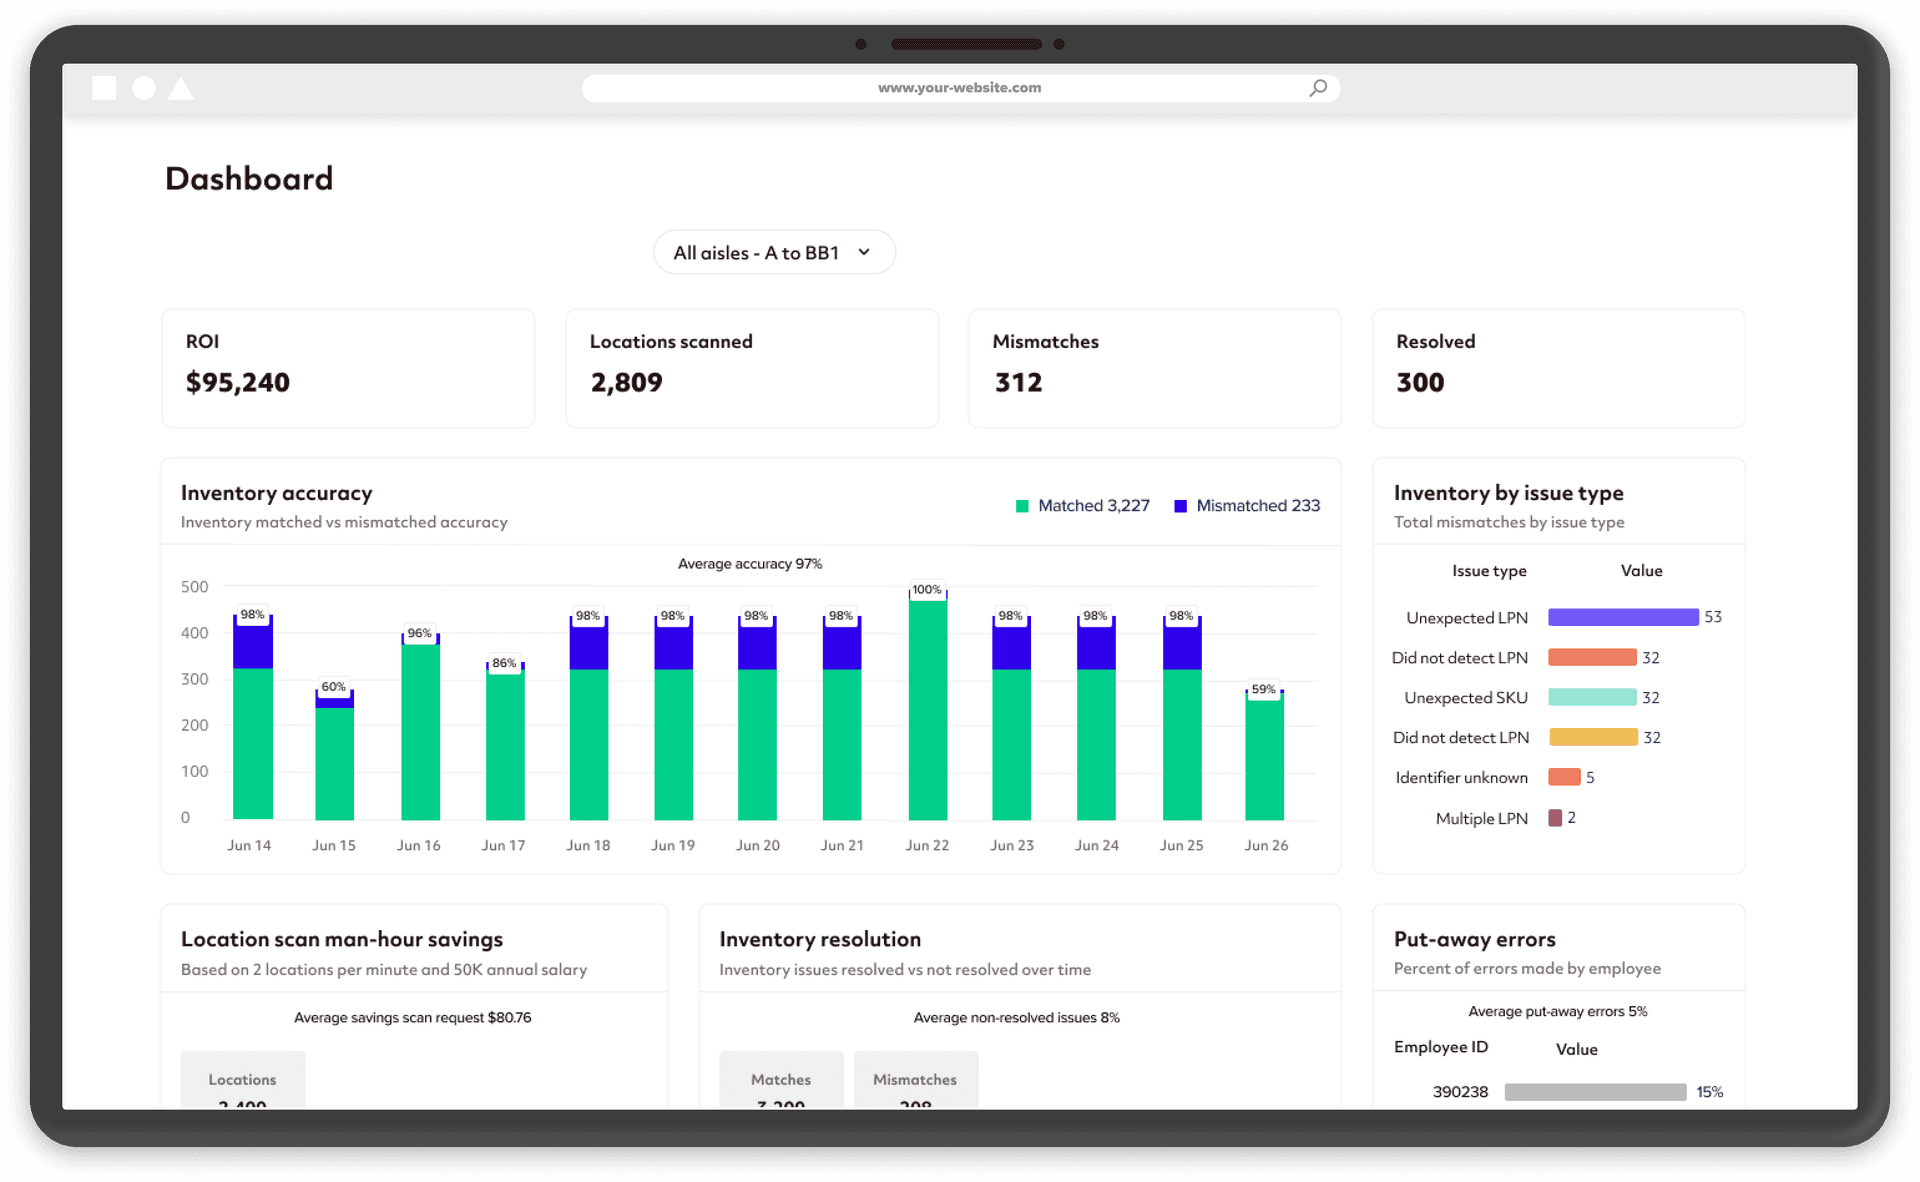This screenshot has height=1182, width=1920.
Task: Click the website URL address field
Action: [x=958, y=88]
